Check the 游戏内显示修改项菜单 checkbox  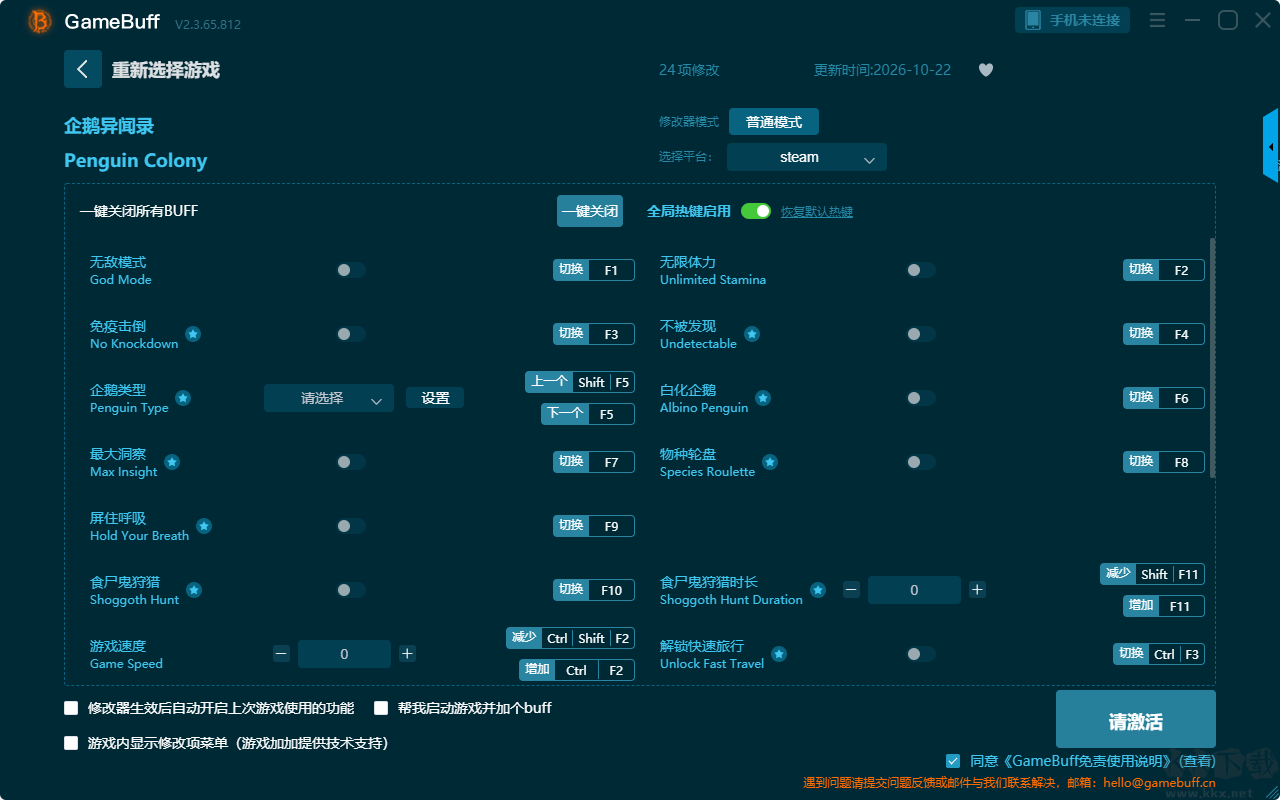click(x=71, y=743)
